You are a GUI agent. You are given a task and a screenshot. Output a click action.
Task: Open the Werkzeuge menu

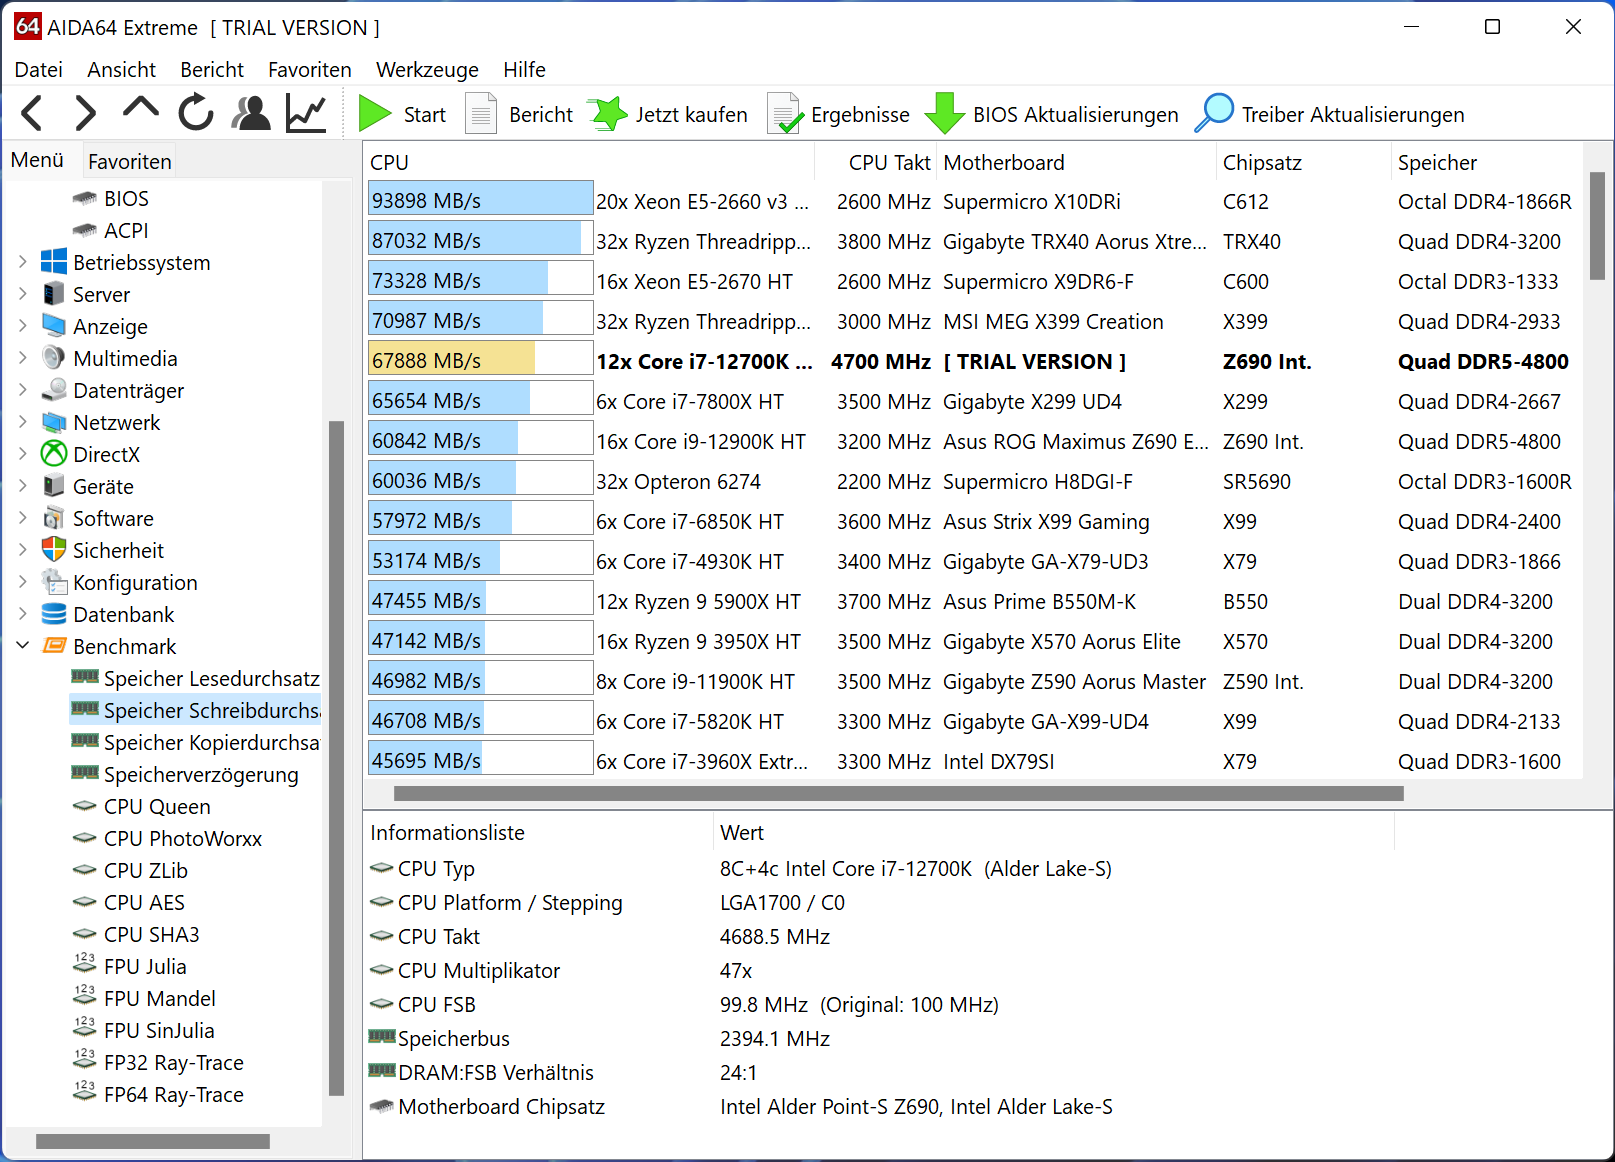click(427, 69)
